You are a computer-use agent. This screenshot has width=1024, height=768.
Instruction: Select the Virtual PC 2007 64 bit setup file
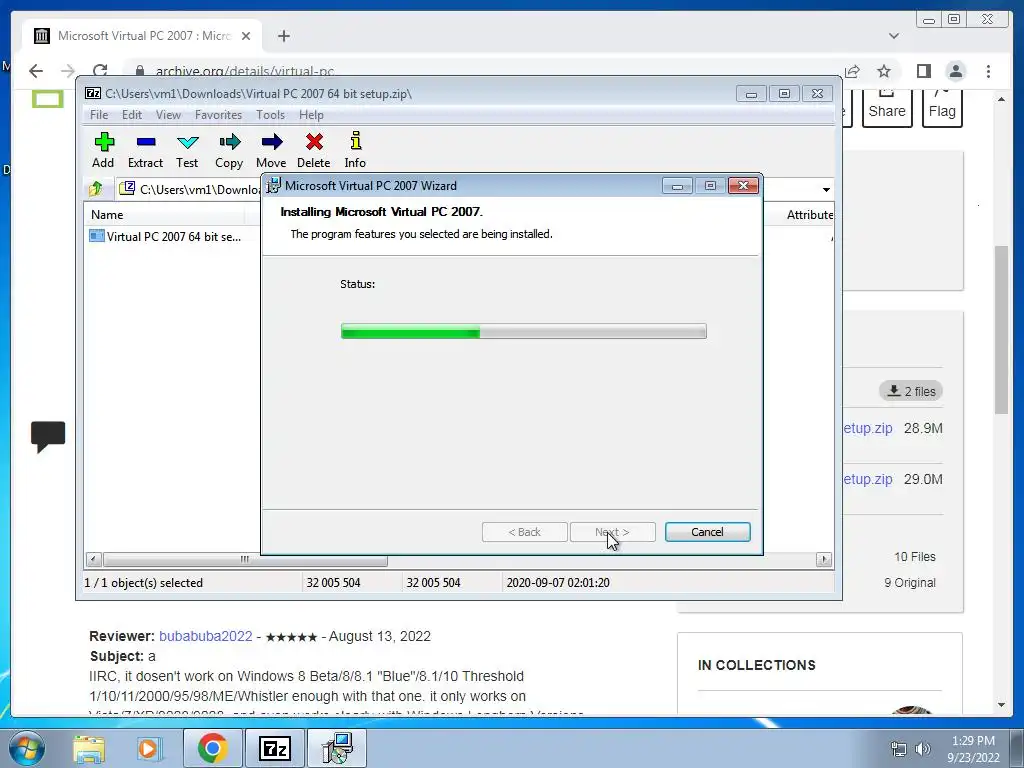tap(166, 236)
